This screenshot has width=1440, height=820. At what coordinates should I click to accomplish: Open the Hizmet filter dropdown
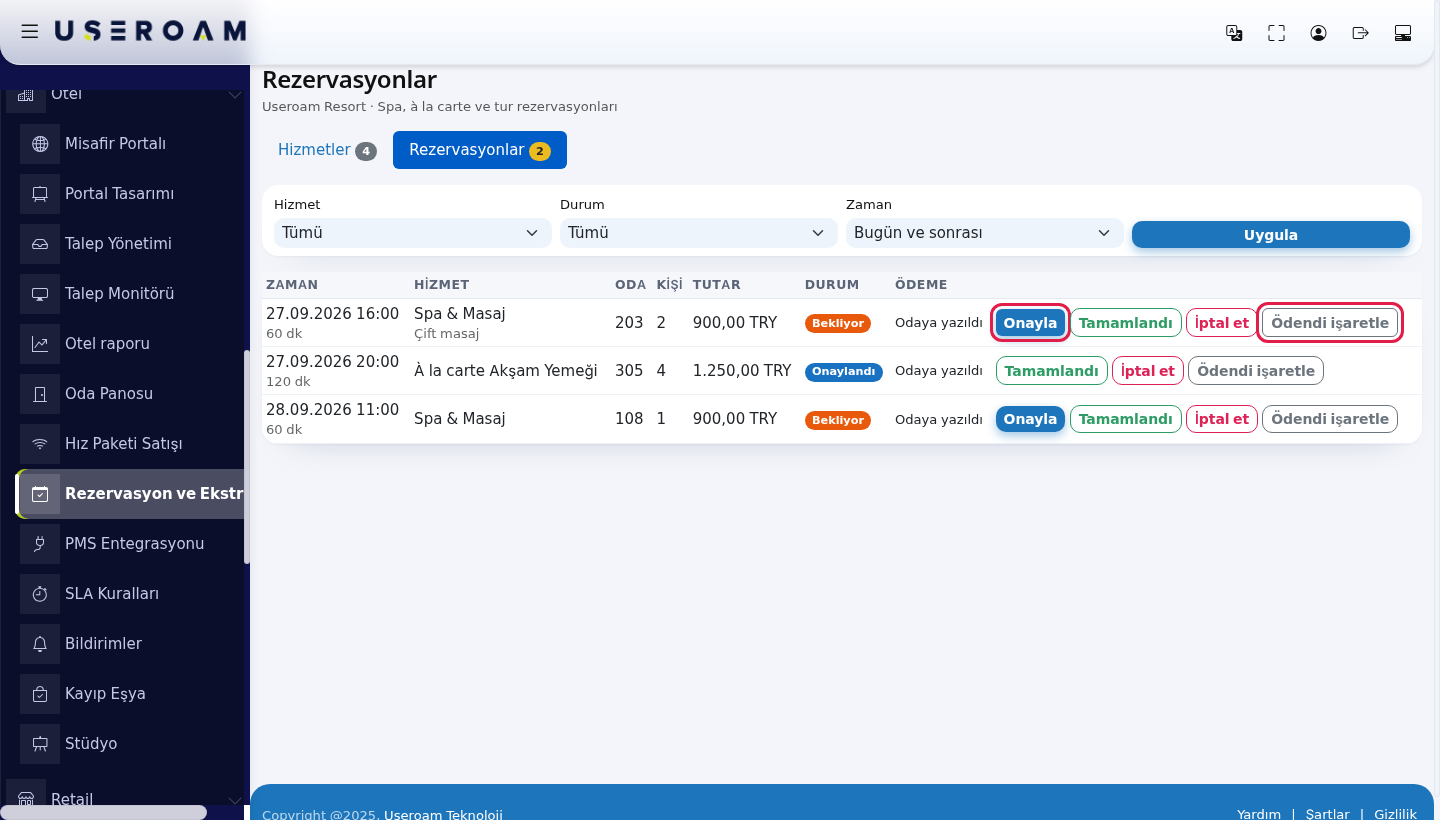[x=413, y=233]
